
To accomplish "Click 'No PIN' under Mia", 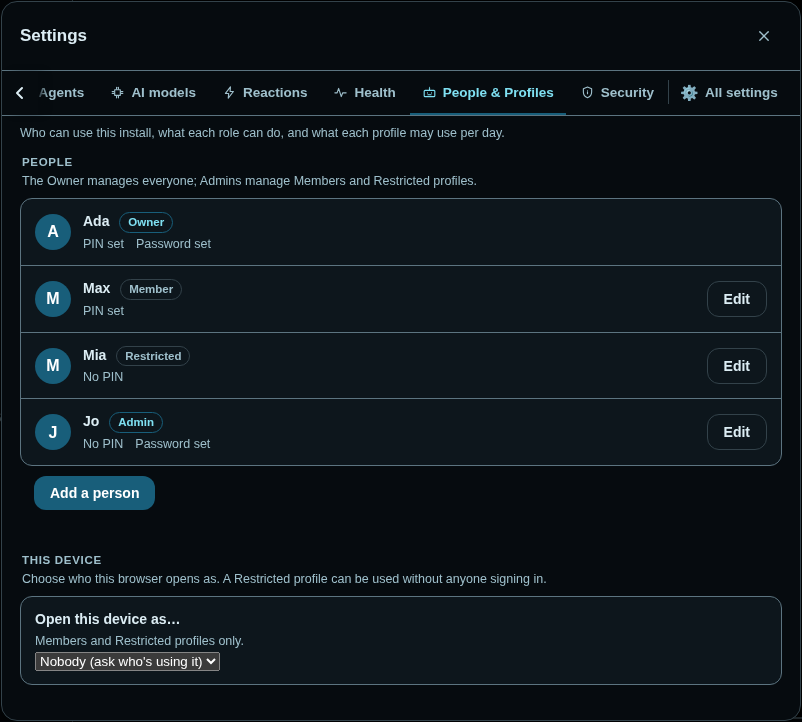I will coord(103,377).
